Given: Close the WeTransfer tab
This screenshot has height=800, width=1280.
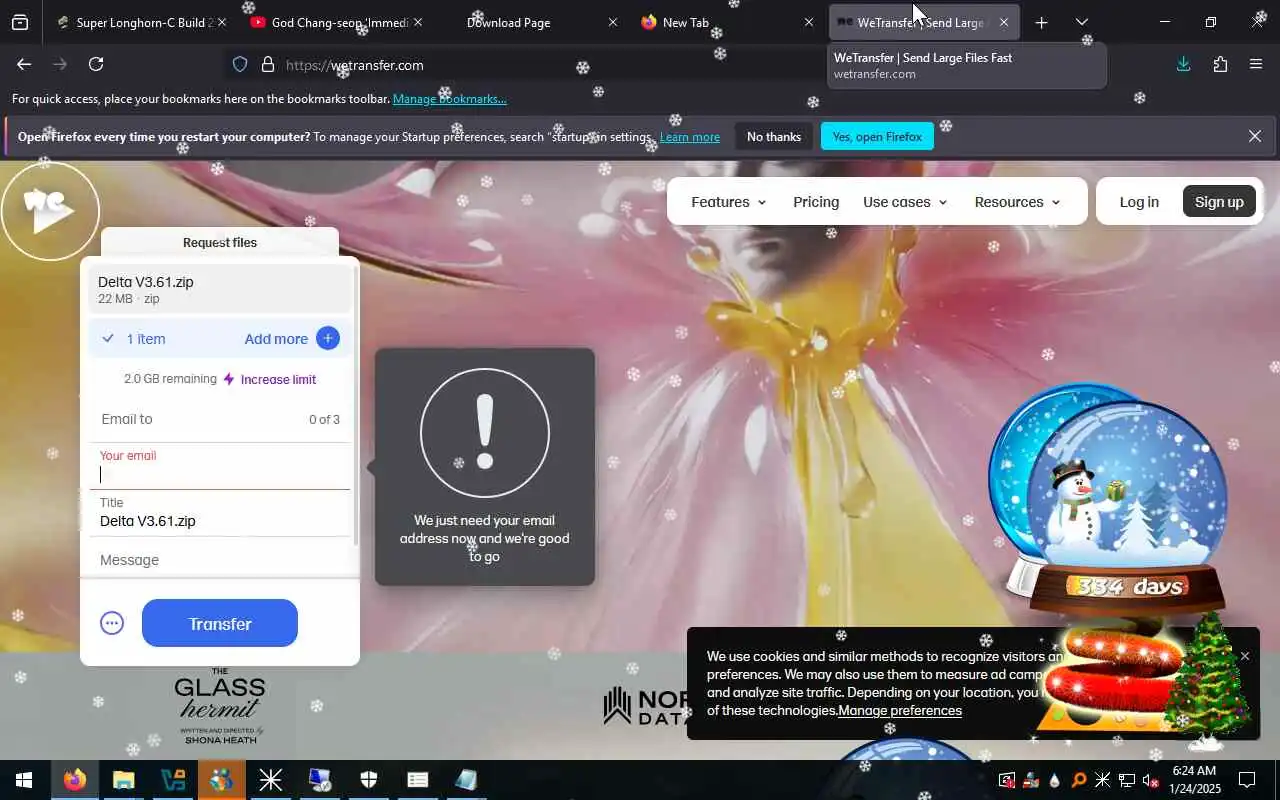Looking at the screenshot, I should point(1004,22).
